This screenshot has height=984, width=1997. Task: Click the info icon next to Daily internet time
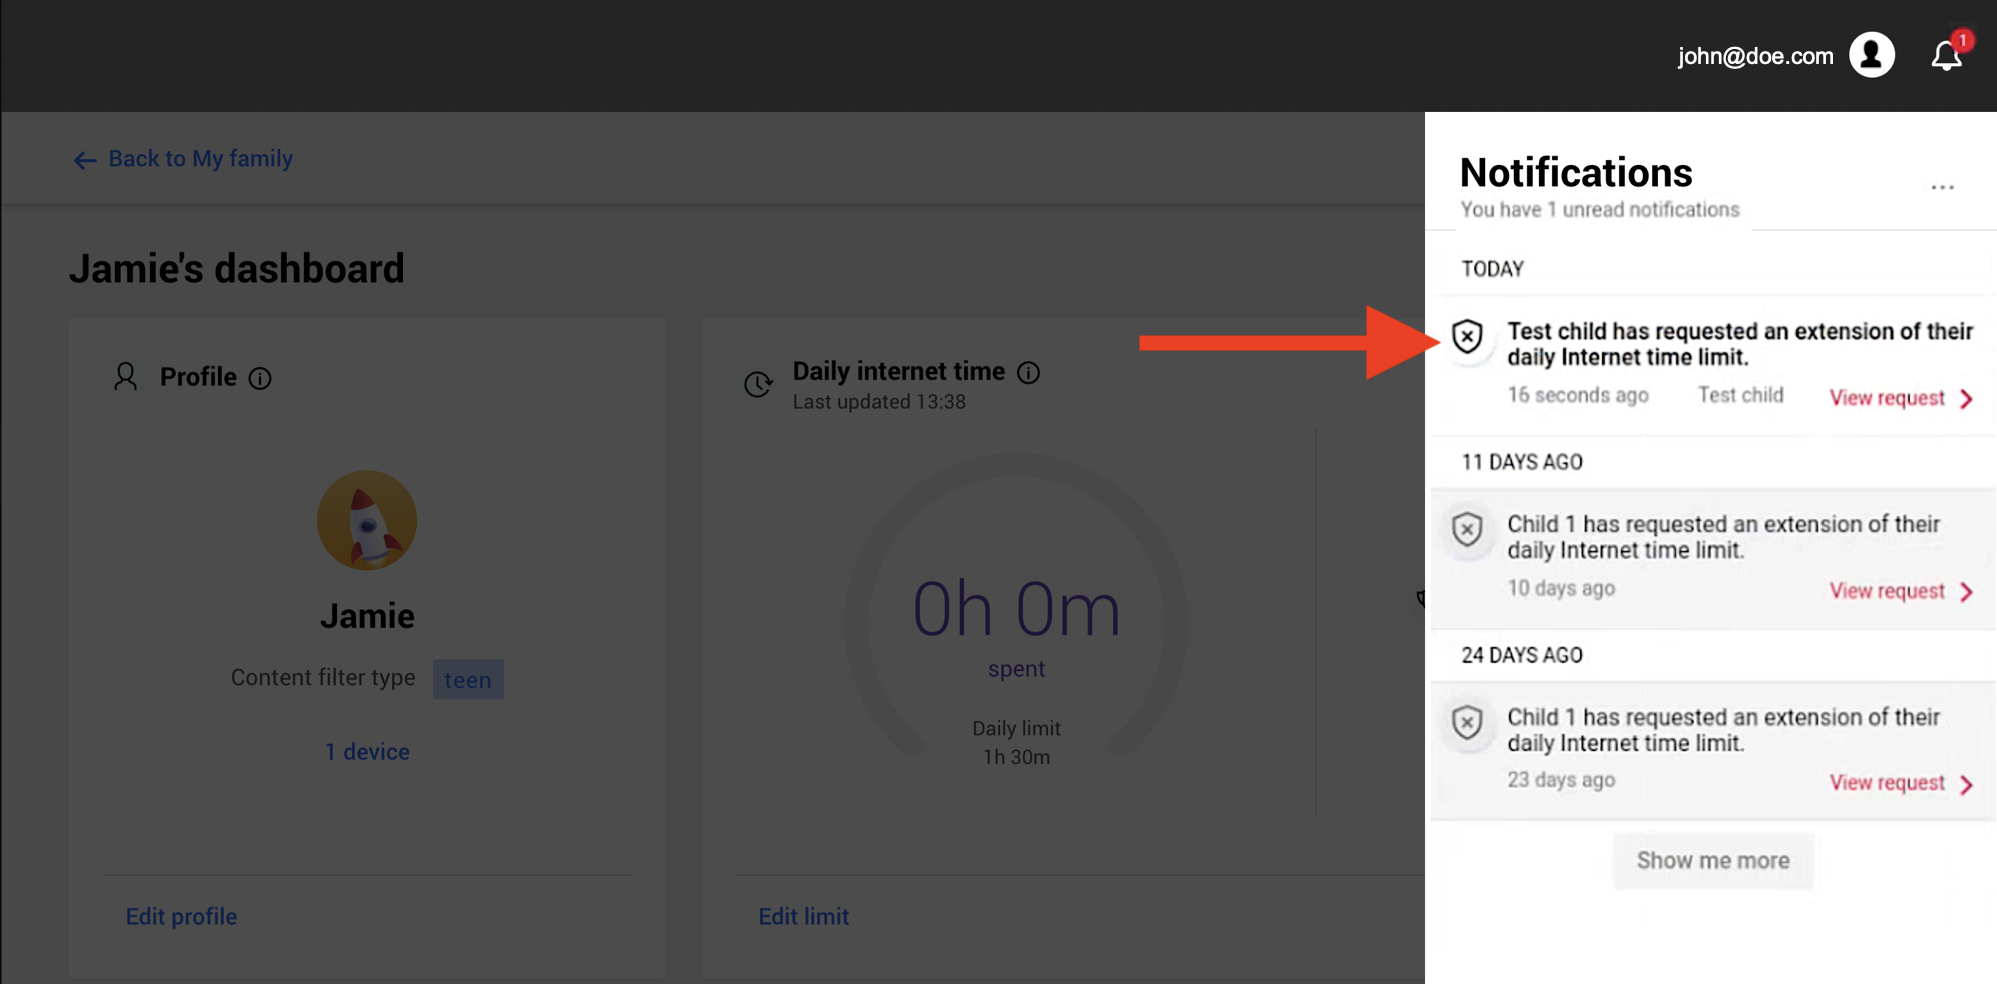[x=1029, y=373]
